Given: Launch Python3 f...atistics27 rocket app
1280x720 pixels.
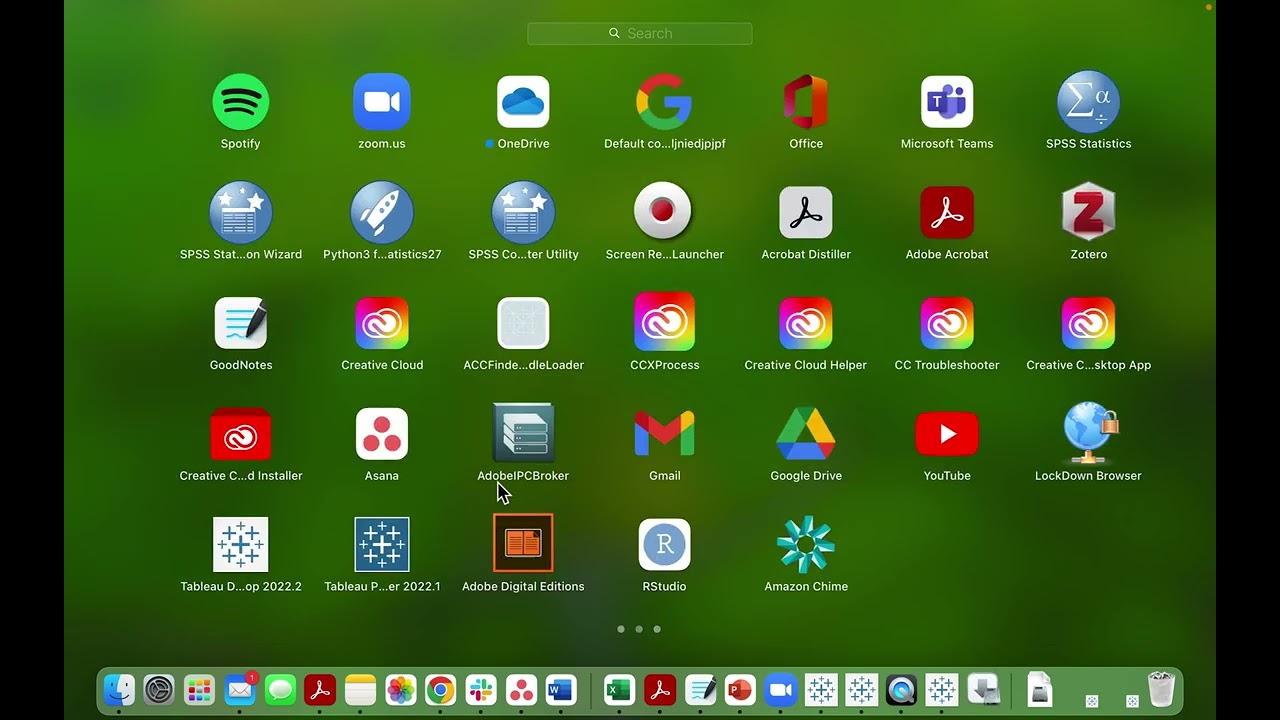Looking at the screenshot, I should (382, 212).
